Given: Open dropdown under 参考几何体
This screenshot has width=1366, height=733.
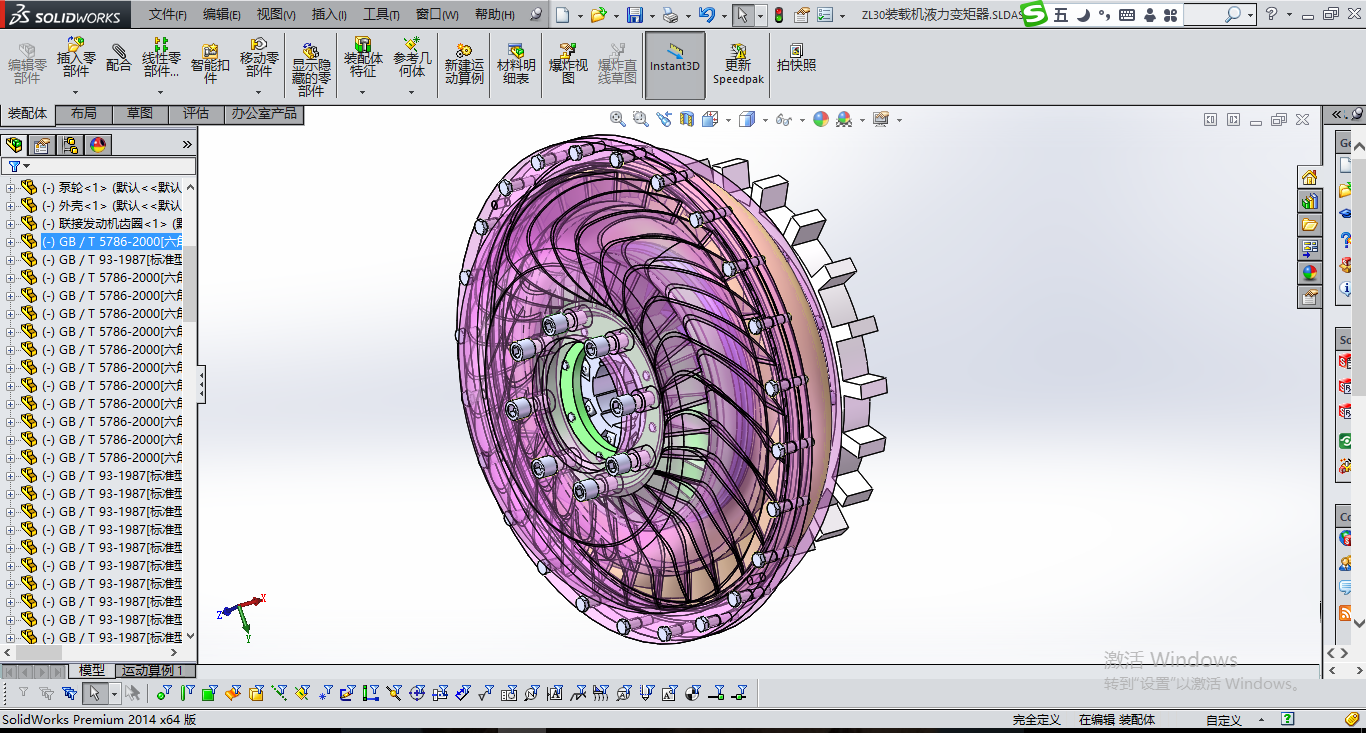Looking at the screenshot, I should pos(412,92).
